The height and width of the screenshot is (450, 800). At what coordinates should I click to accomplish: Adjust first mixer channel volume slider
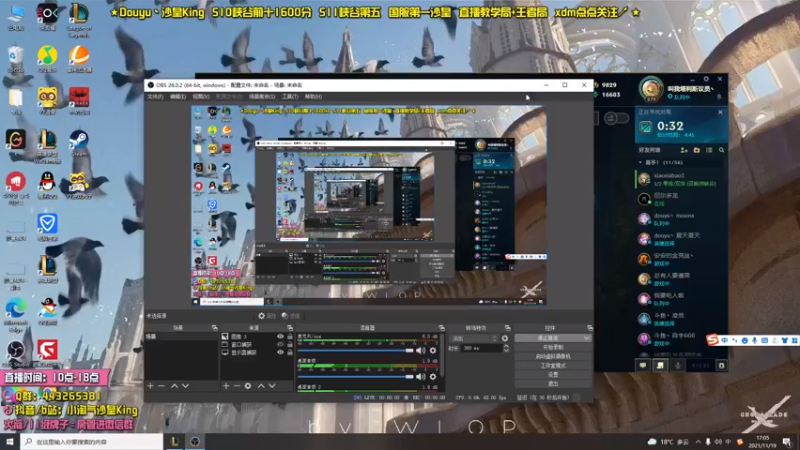tap(356, 351)
